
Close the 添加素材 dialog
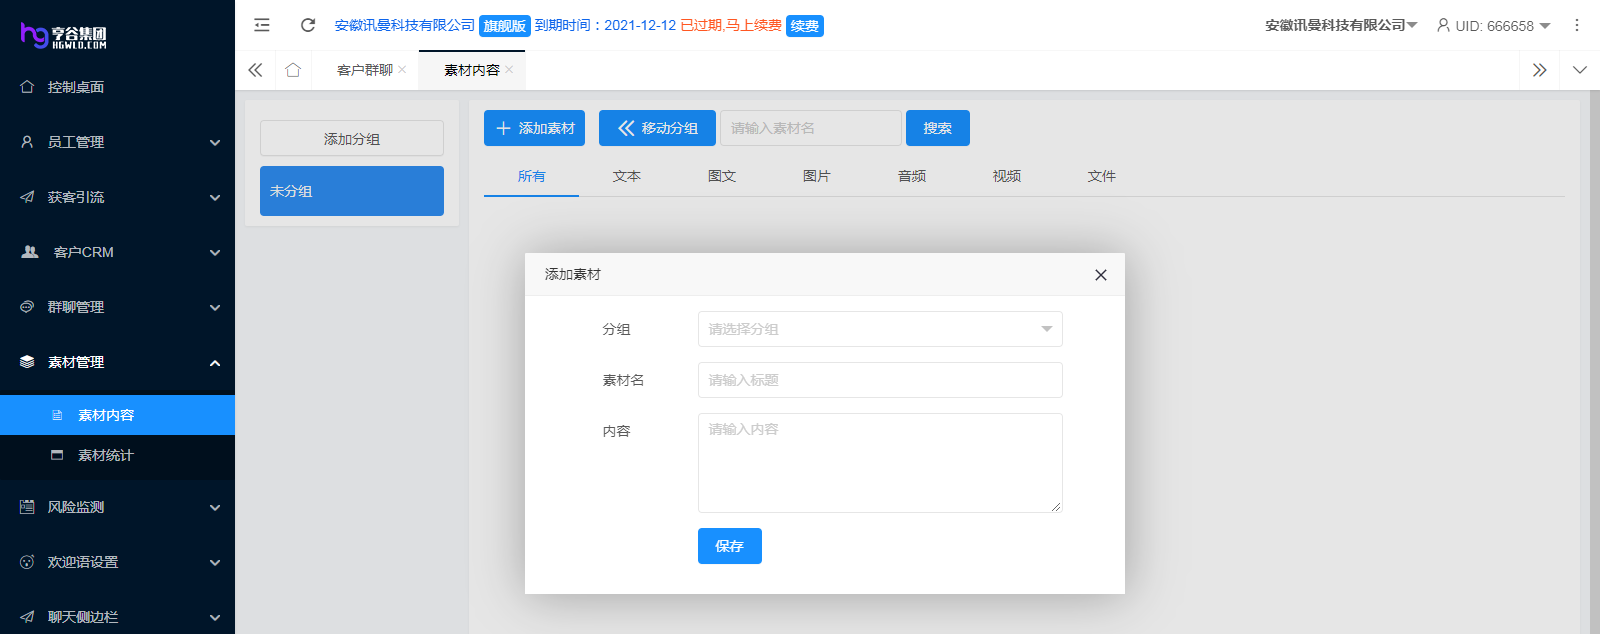[1100, 275]
